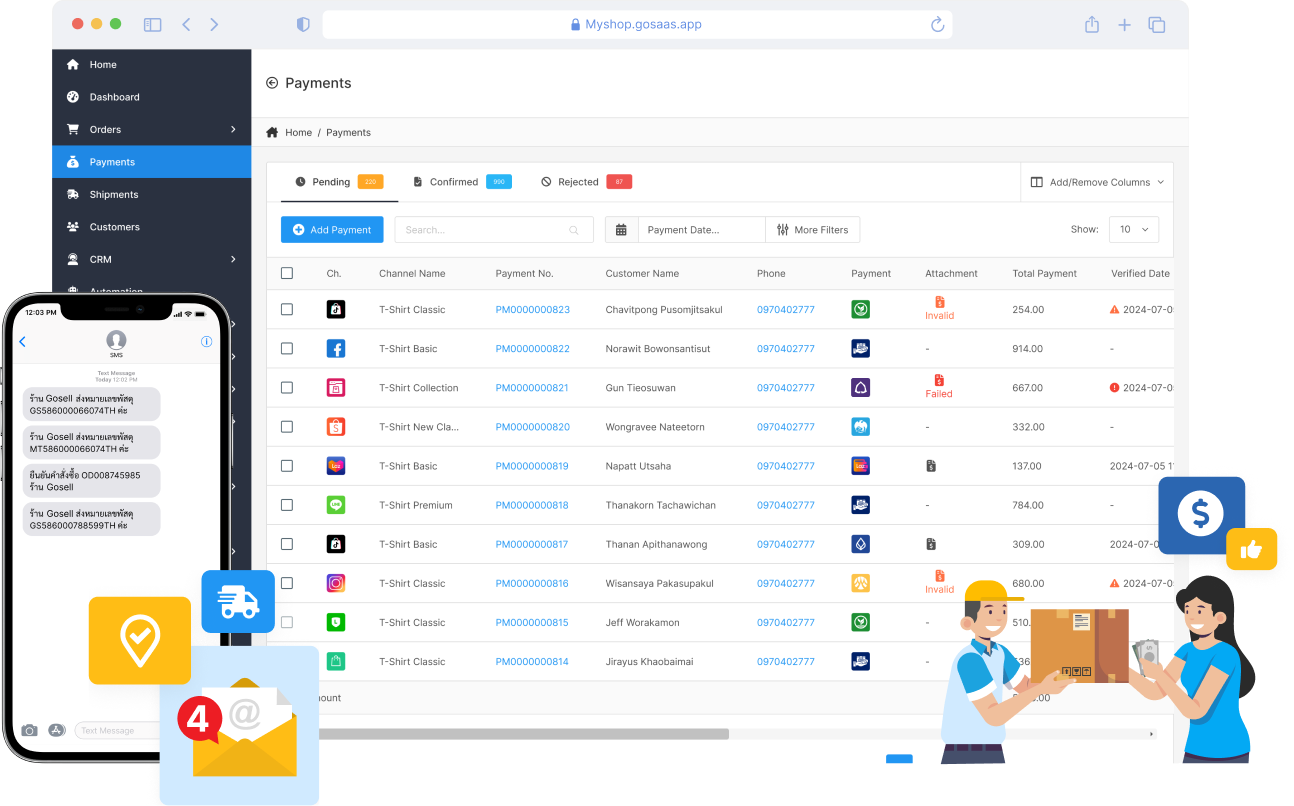Click the browser reload icon
This screenshot has height=806, width=1294.
(937, 25)
